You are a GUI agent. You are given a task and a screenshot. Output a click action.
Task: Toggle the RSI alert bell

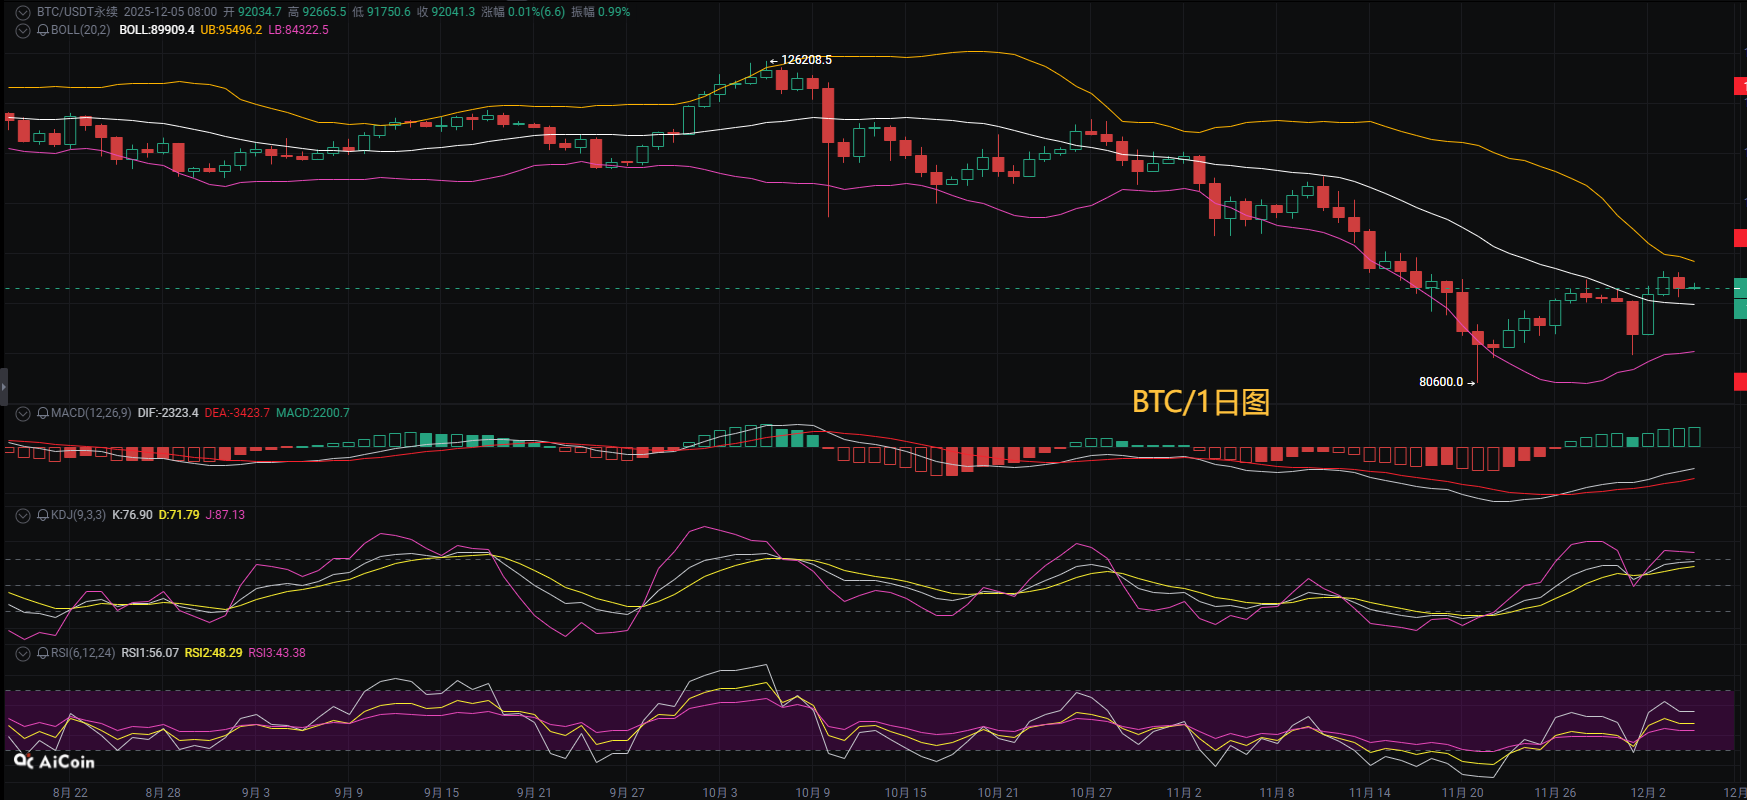pos(43,653)
